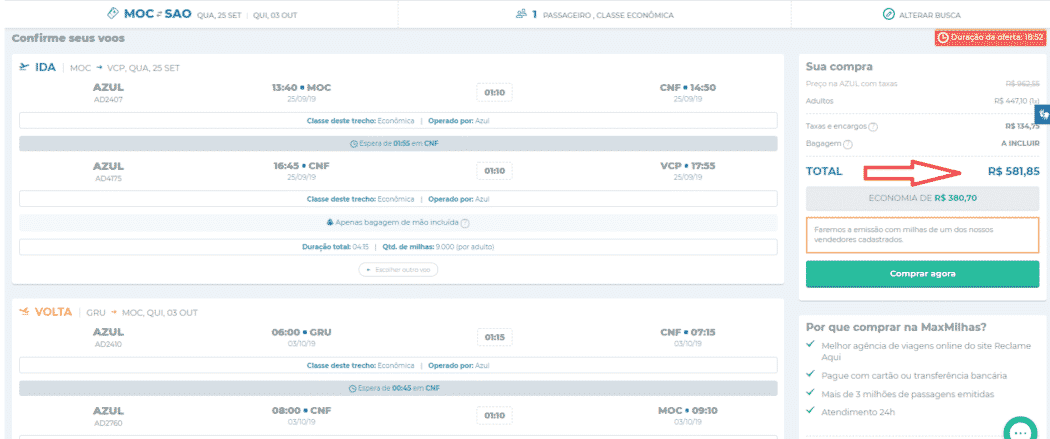Click the Espera de 00:45 em CNF bar
The width and height of the screenshot is (1050, 439).
(398, 389)
